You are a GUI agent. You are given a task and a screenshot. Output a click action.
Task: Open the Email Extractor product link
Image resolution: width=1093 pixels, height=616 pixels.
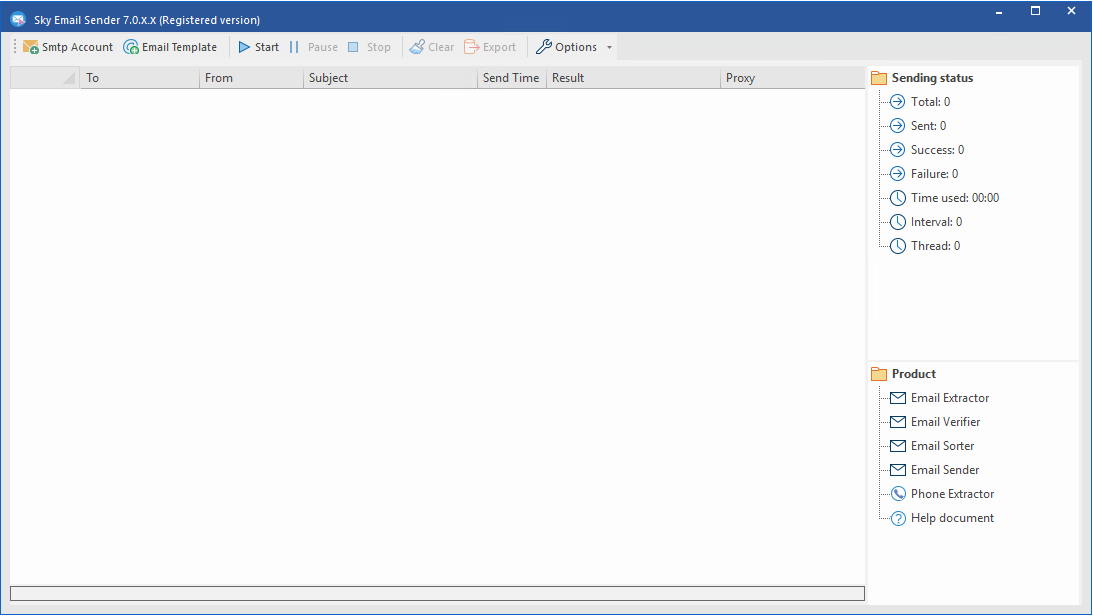click(950, 398)
